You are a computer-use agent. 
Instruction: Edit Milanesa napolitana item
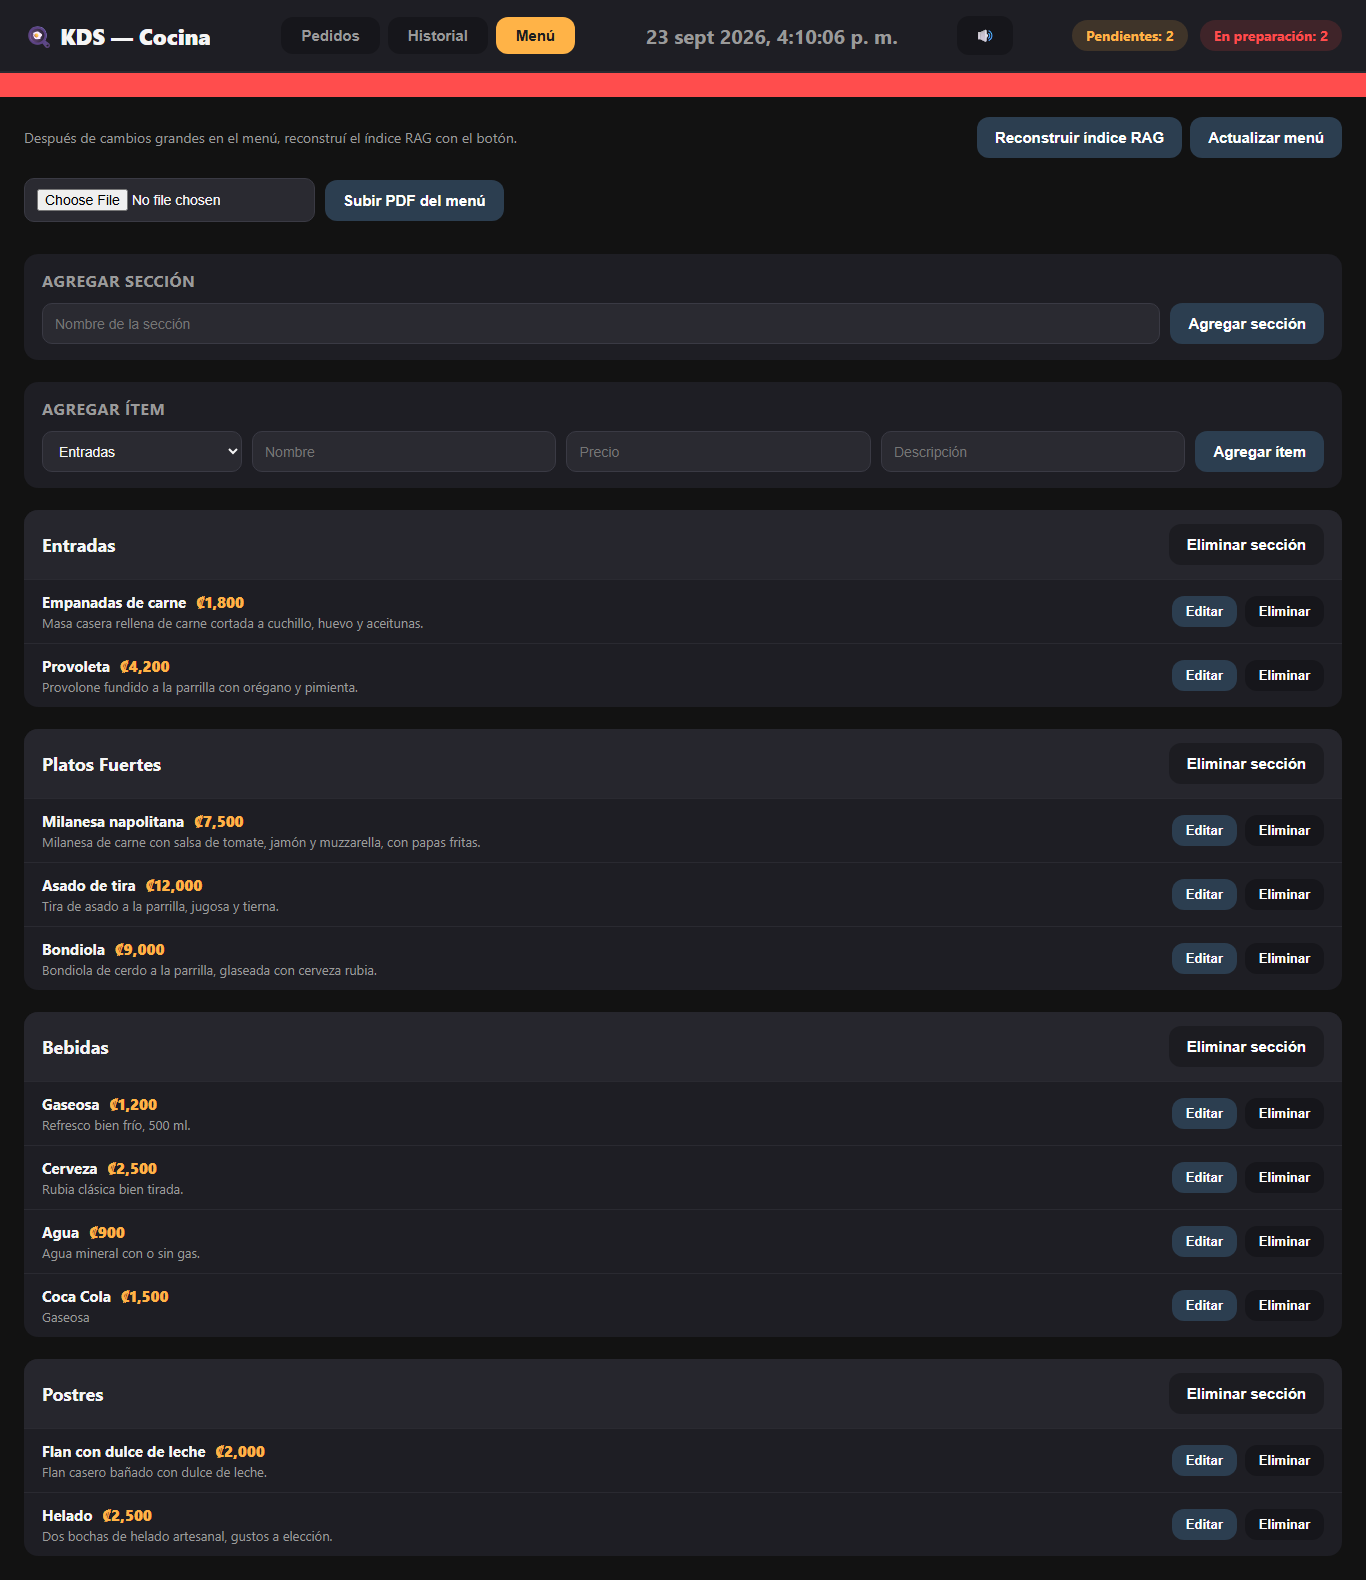pos(1204,830)
